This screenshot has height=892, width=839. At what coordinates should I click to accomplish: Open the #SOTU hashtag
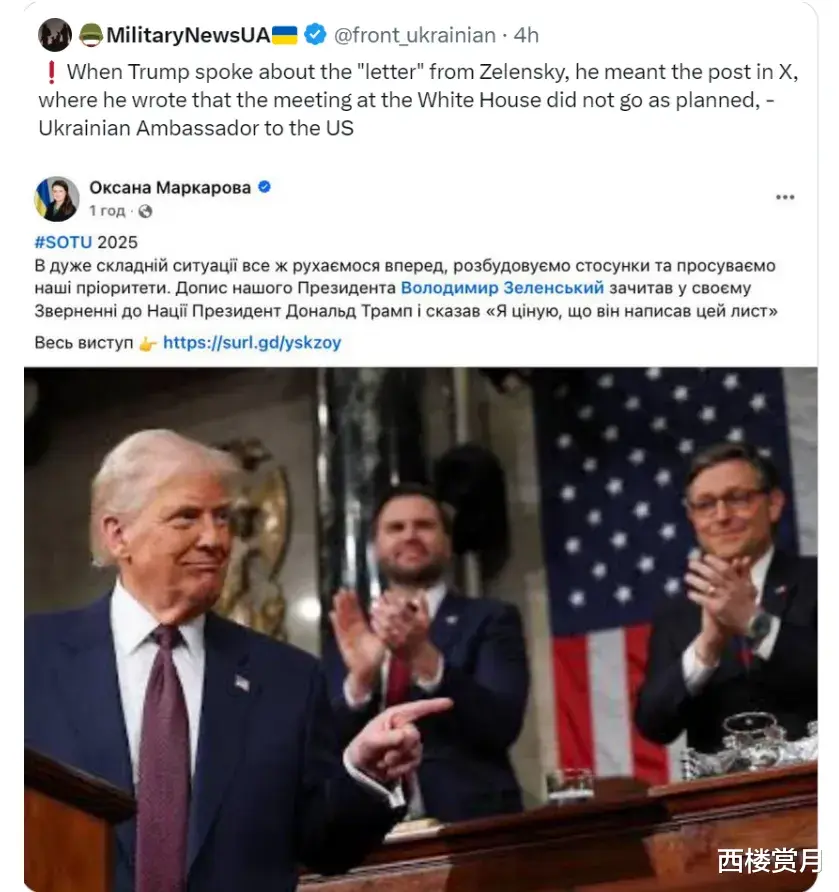click(x=63, y=242)
